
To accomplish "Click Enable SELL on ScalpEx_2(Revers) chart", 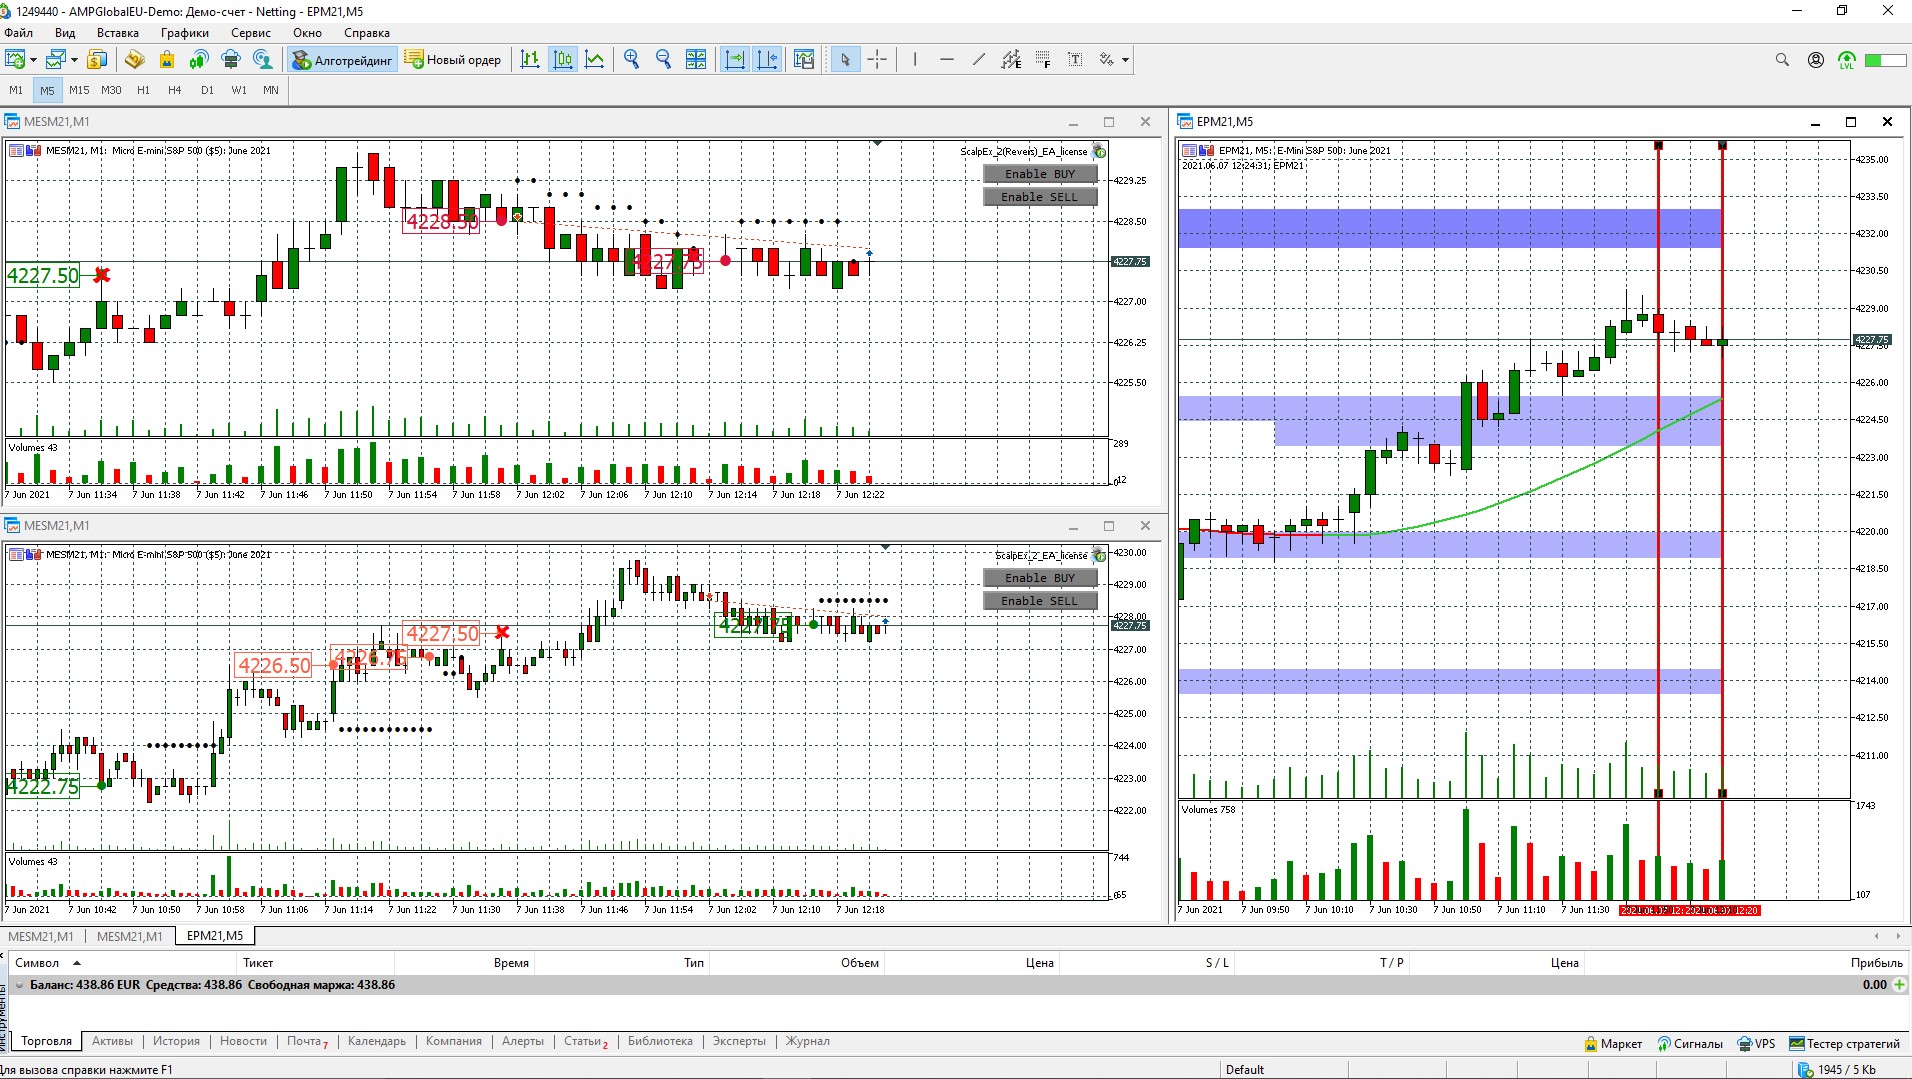I will [x=1040, y=197].
